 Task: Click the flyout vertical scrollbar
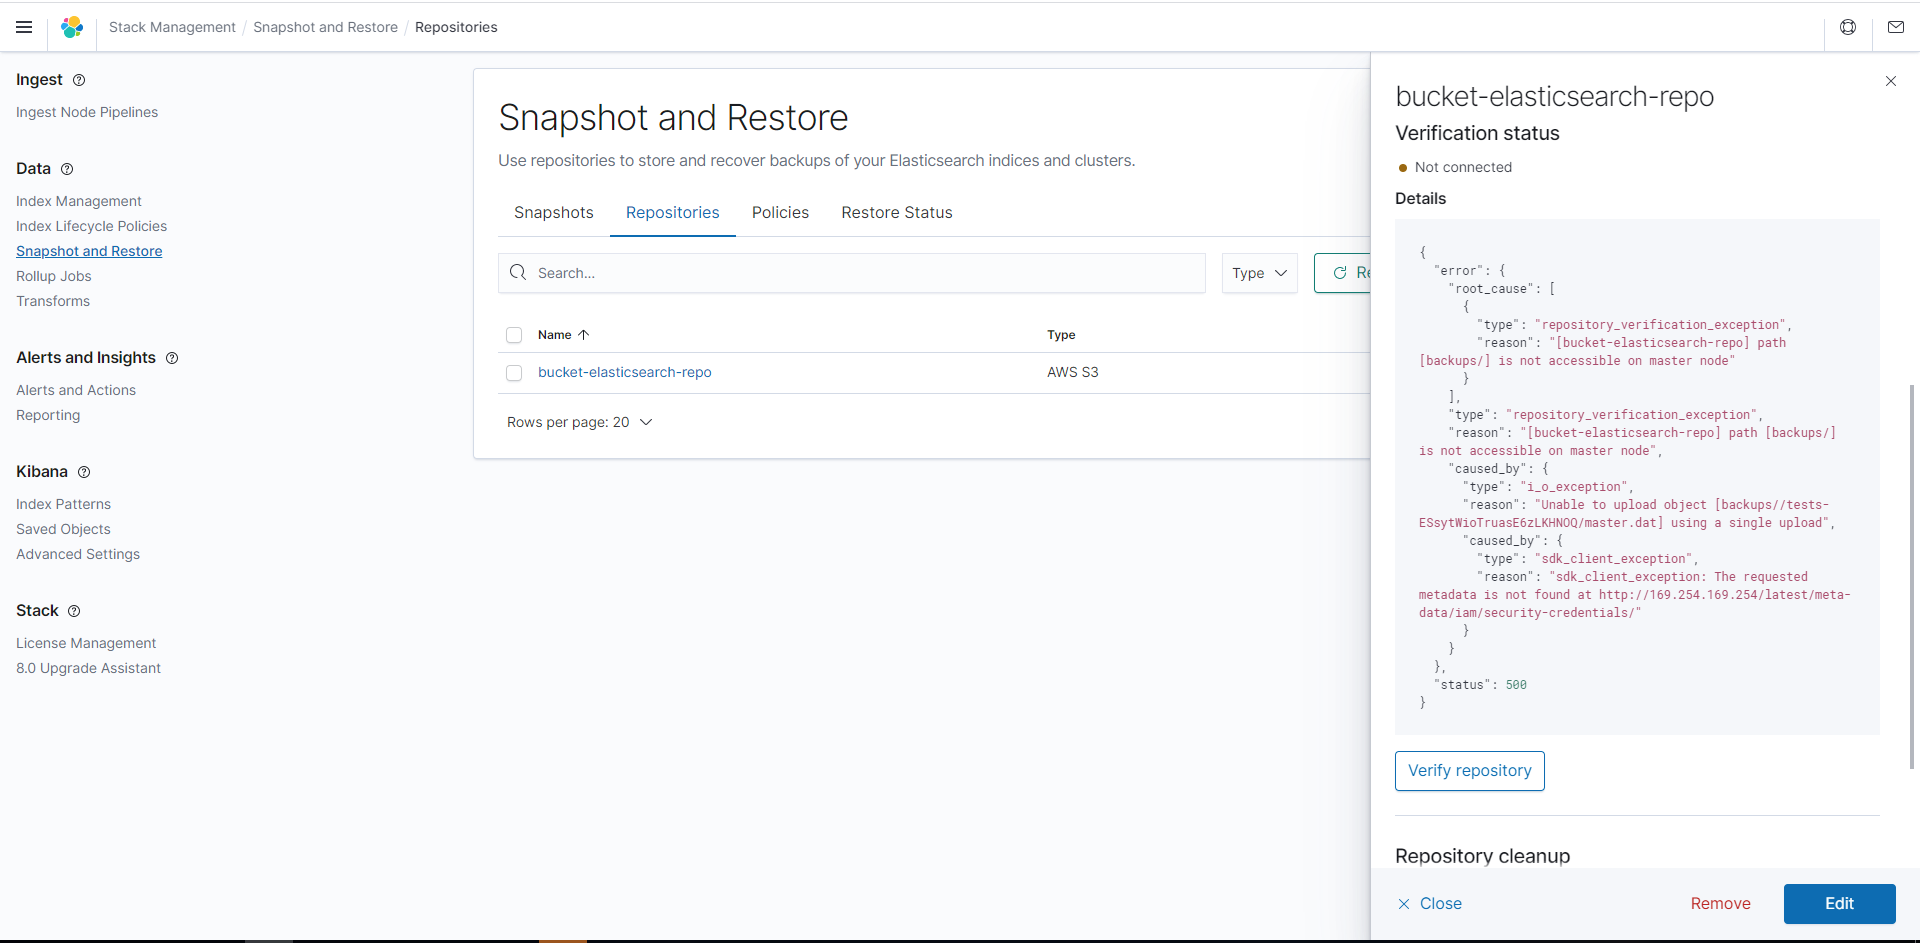pyautogui.click(x=1912, y=576)
